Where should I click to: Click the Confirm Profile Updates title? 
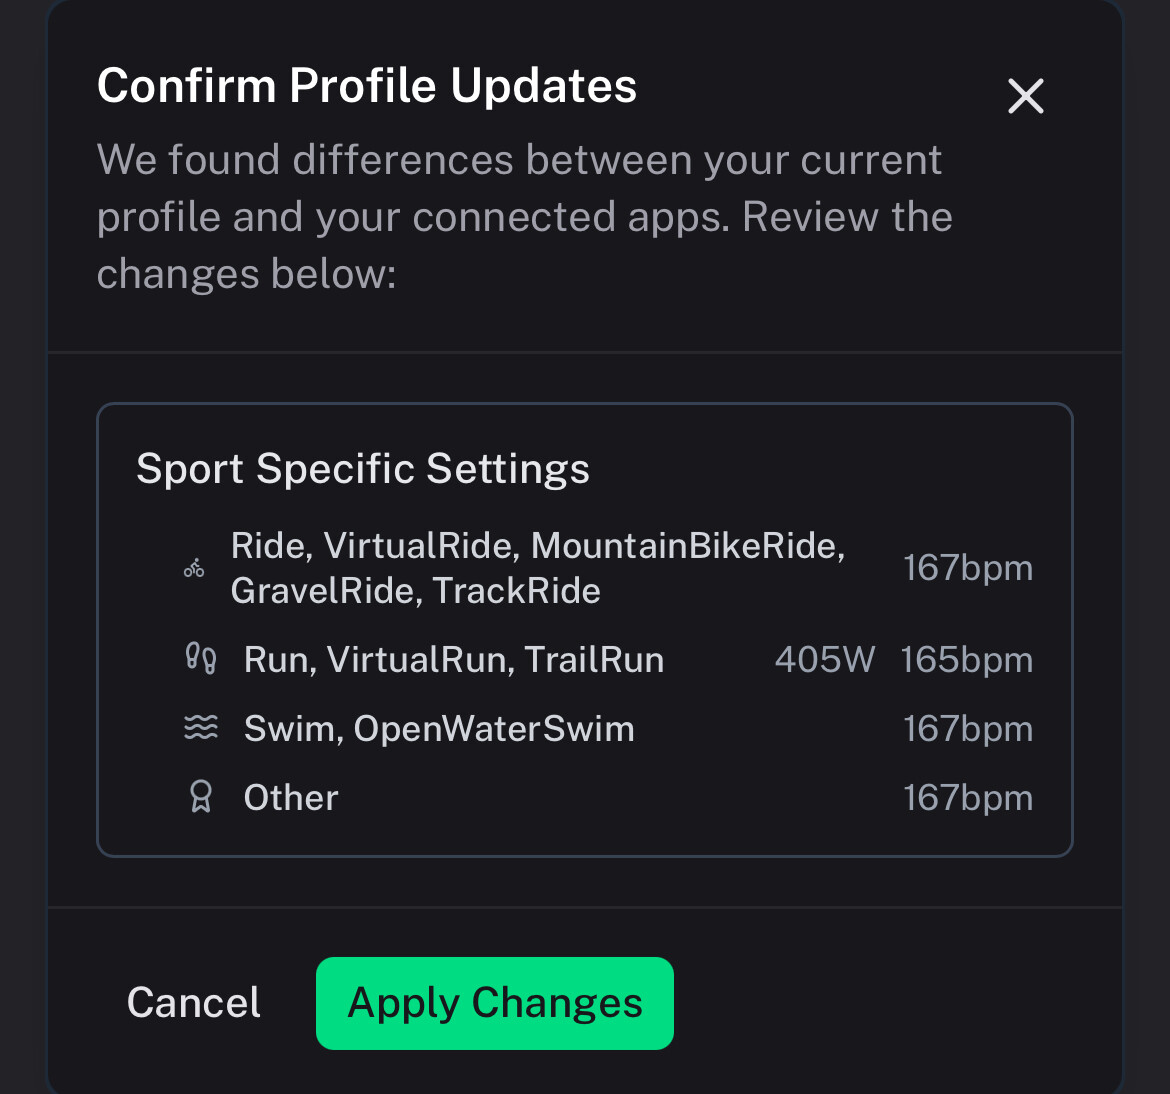(x=367, y=86)
